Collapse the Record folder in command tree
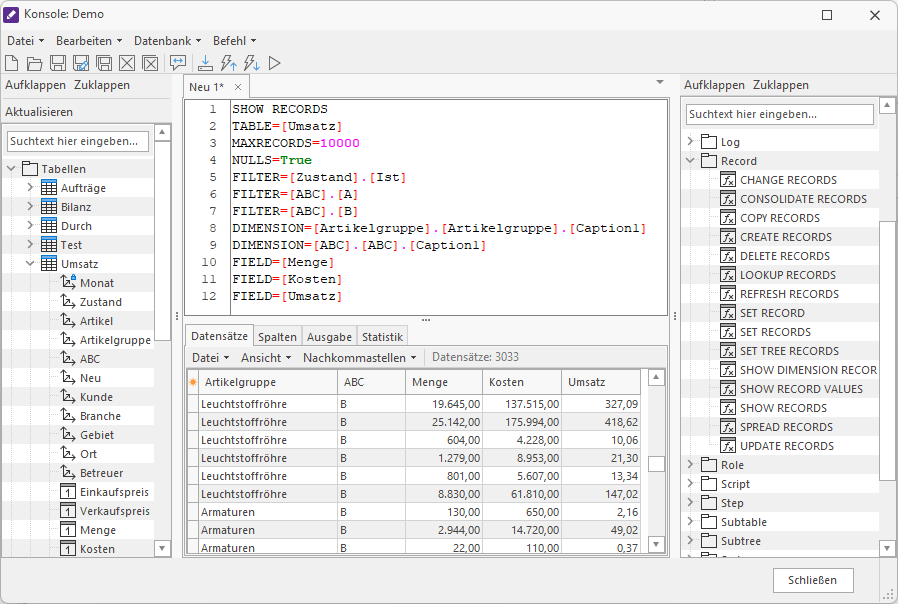 coord(690,161)
